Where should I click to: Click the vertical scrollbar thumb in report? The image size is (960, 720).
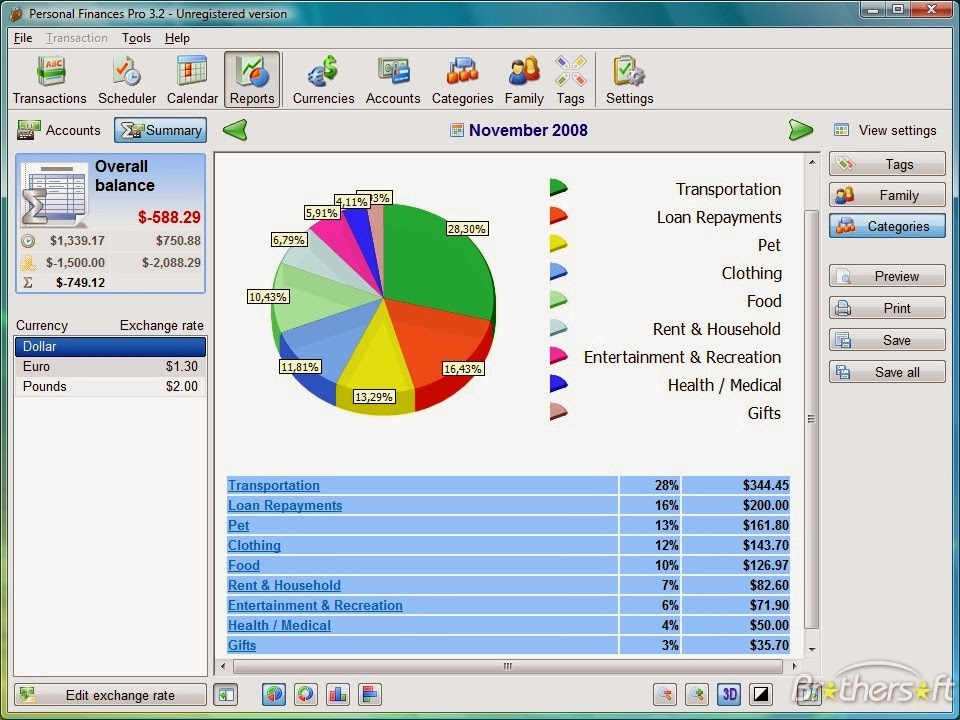click(x=811, y=419)
